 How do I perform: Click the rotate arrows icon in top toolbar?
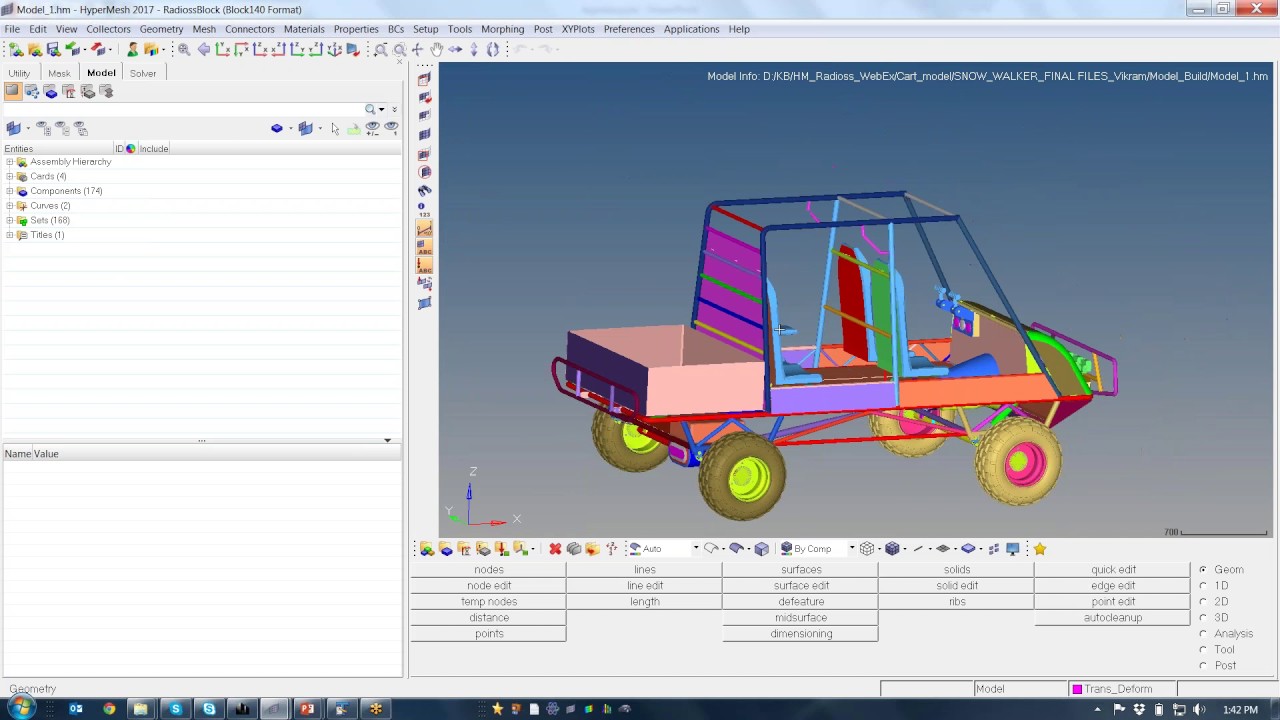click(x=492, y=49)
